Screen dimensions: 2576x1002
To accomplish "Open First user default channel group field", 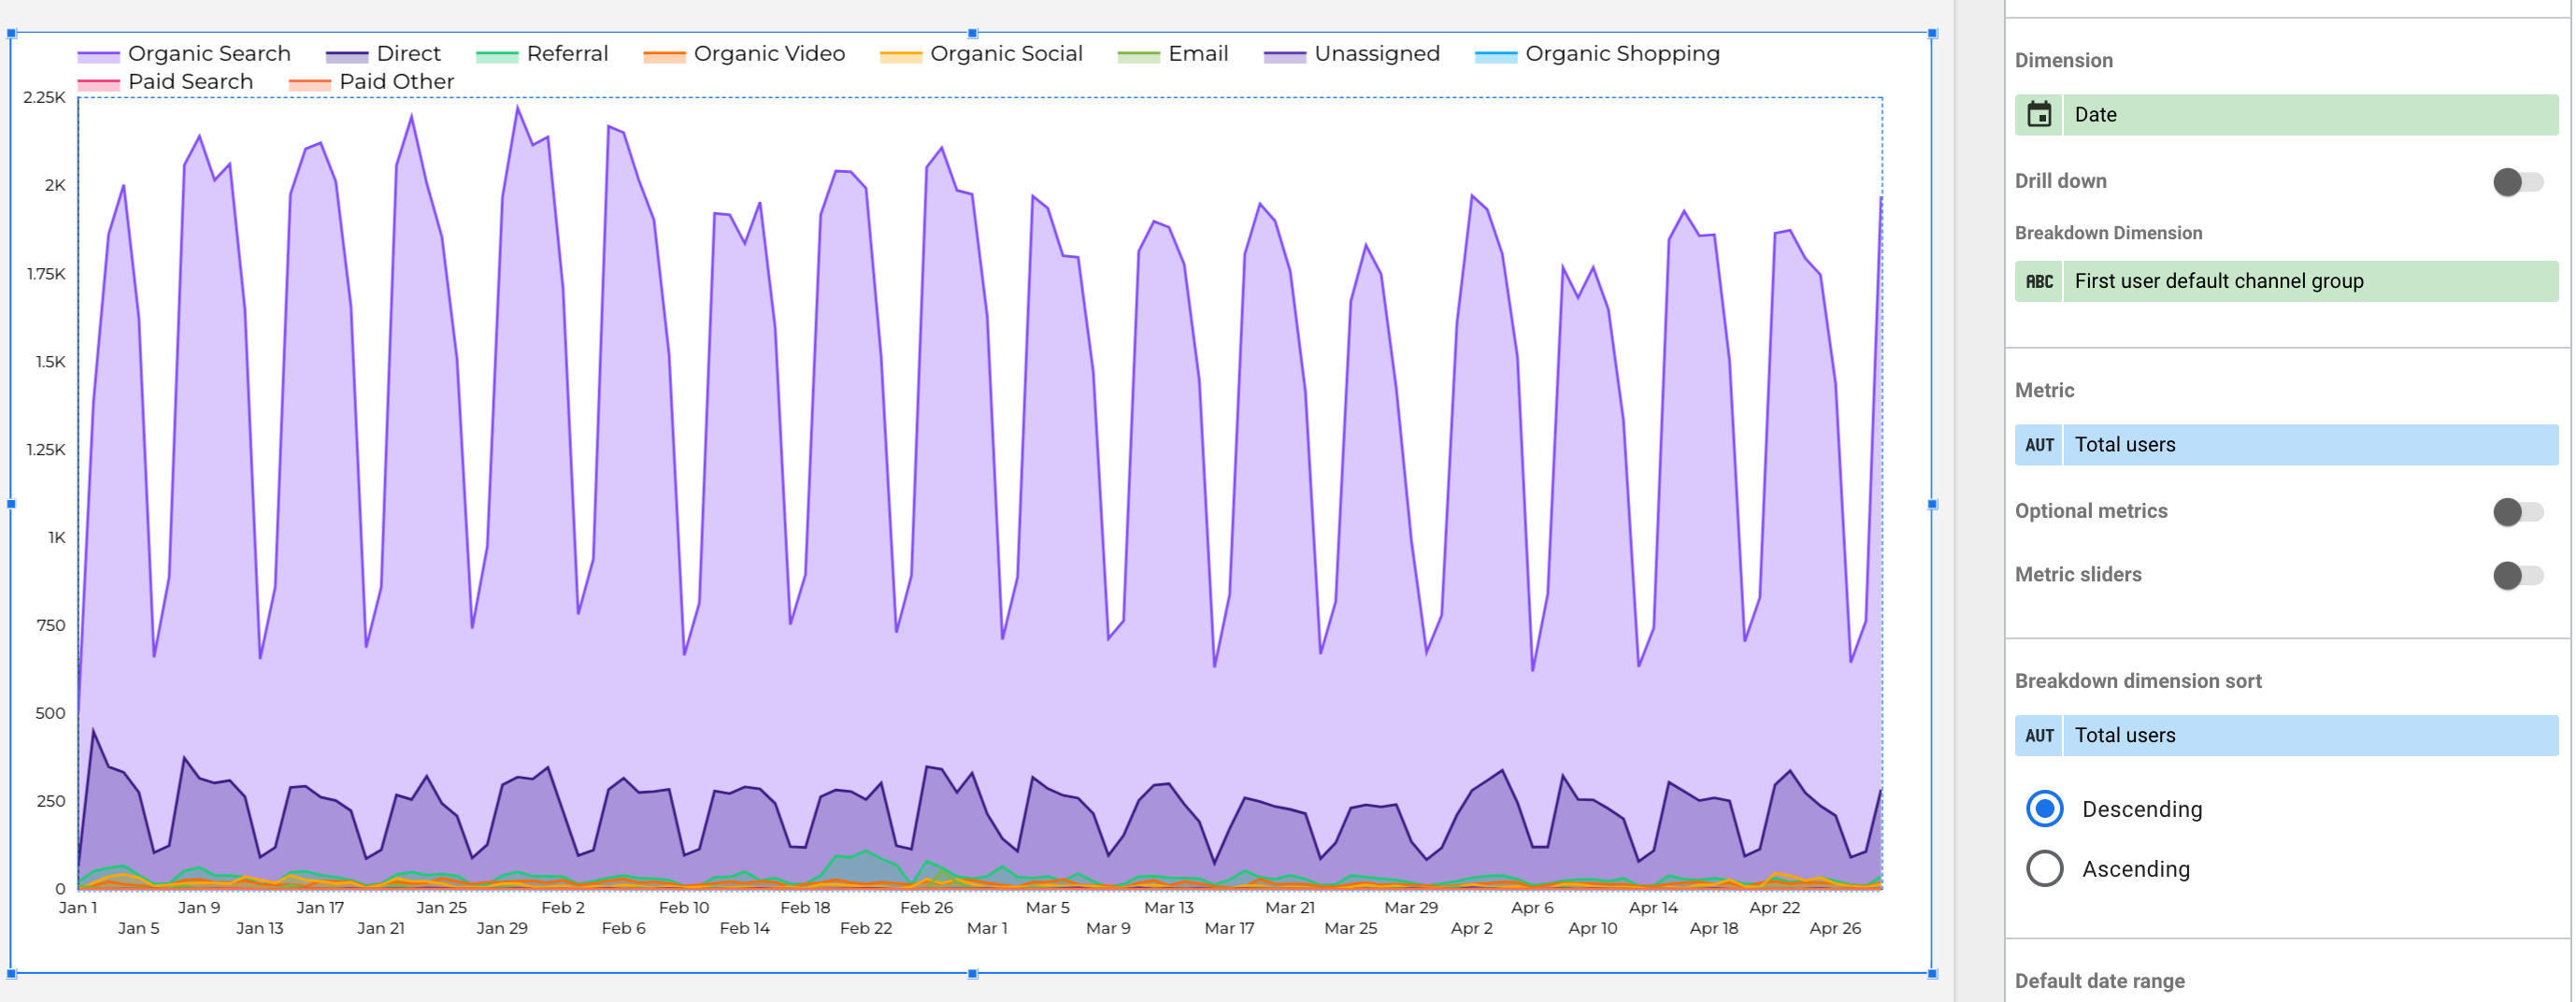I will [2286, 282].
